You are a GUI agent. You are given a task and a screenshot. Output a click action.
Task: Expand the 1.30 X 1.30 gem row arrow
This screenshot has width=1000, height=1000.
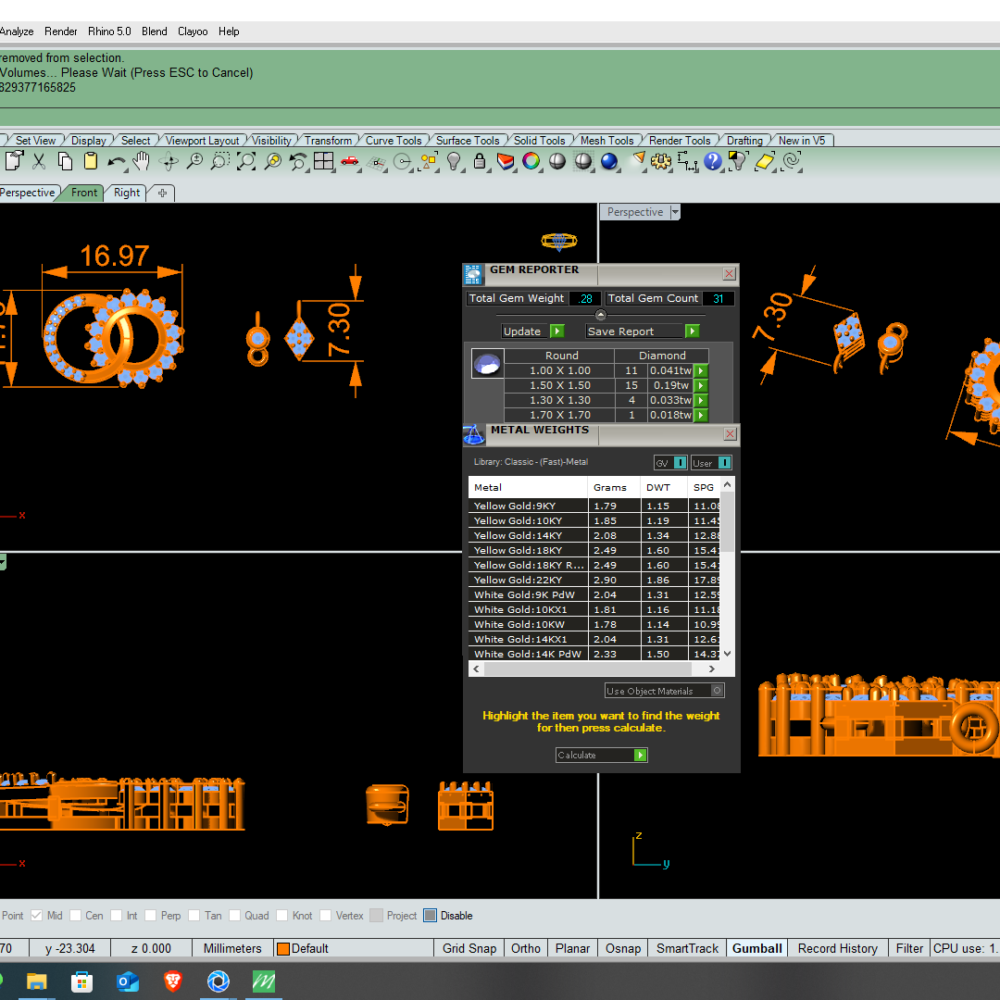click(x=701, y=401)
